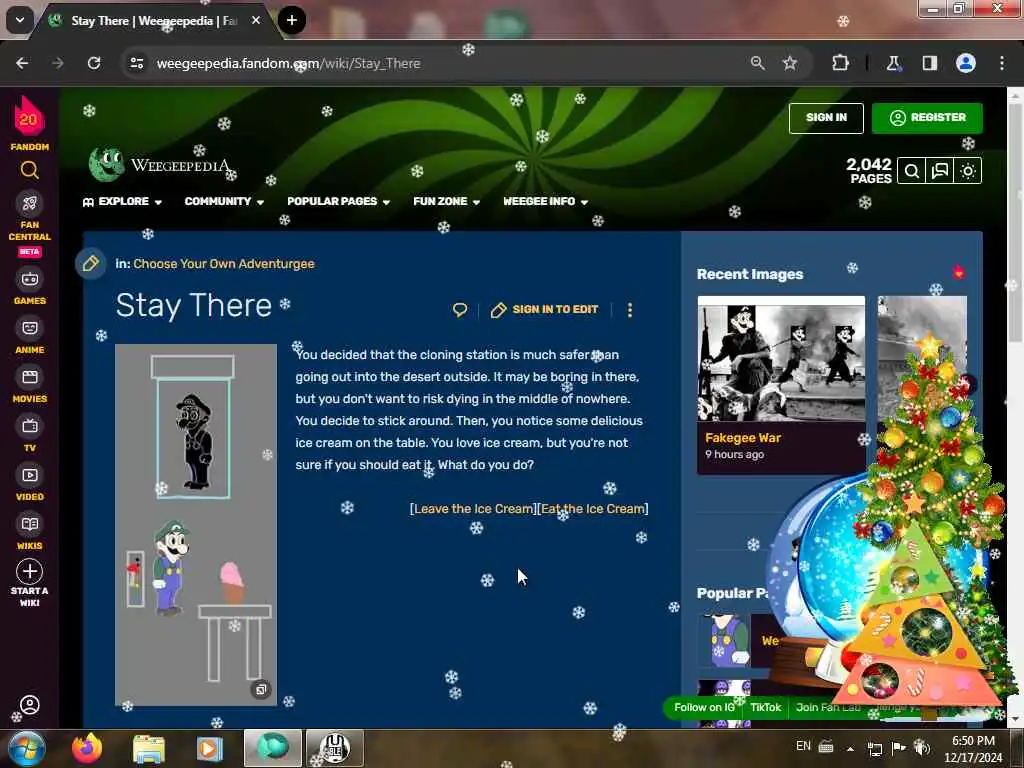The image size is (1024, 768).
Task: Show hidden system tray icons
Action: (850, 748)
